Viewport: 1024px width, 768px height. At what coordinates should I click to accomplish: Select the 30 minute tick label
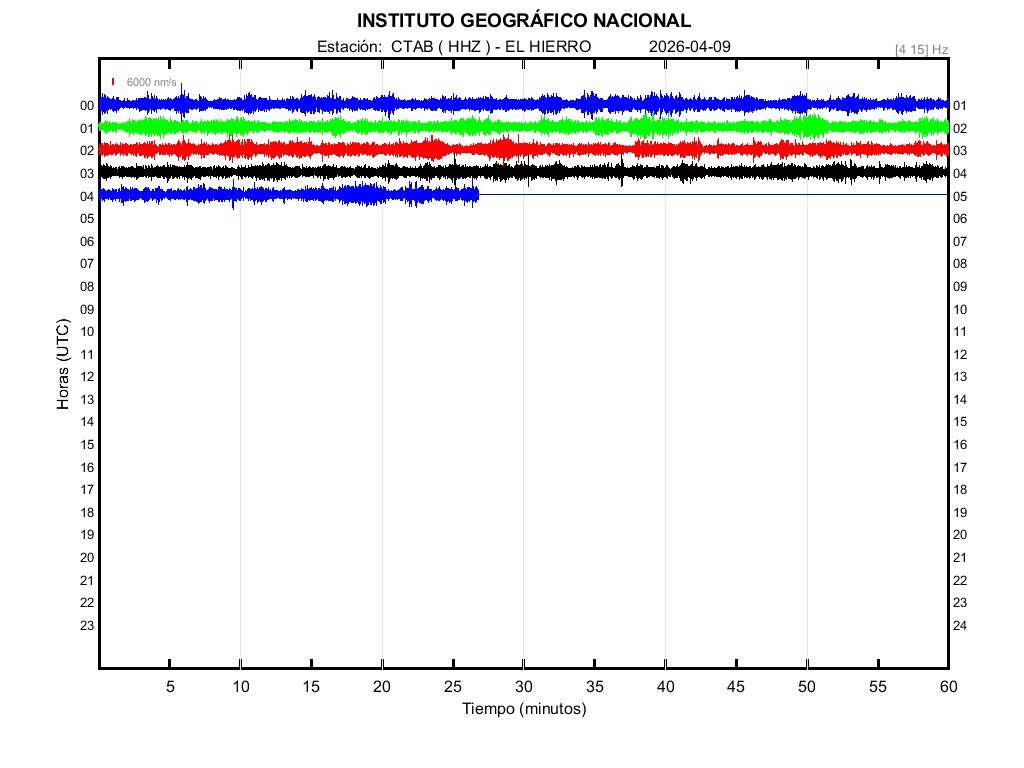tap(523, 687)
